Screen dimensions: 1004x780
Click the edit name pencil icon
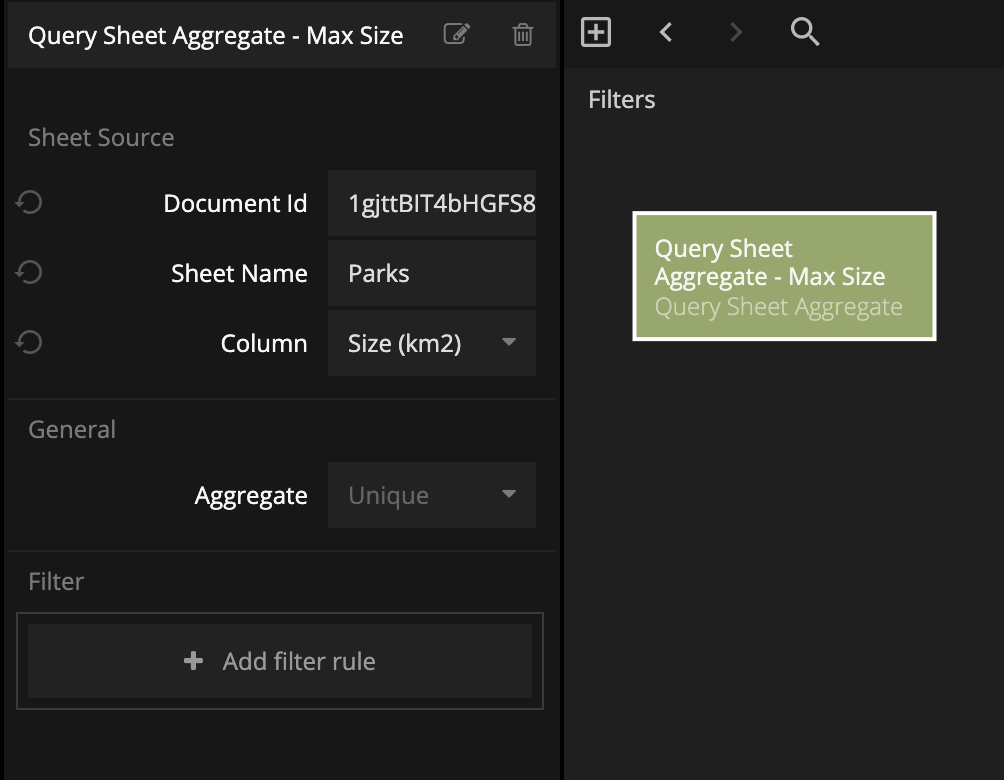[457, 34]
